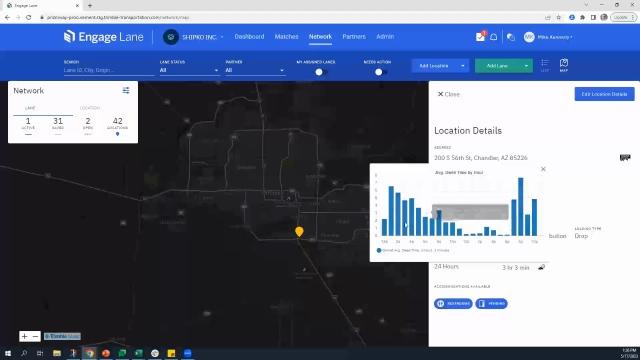The height and width of the screenshot is (360, 640).
Task: Focus the lane search input field
Action: click(x=109, y=70)
